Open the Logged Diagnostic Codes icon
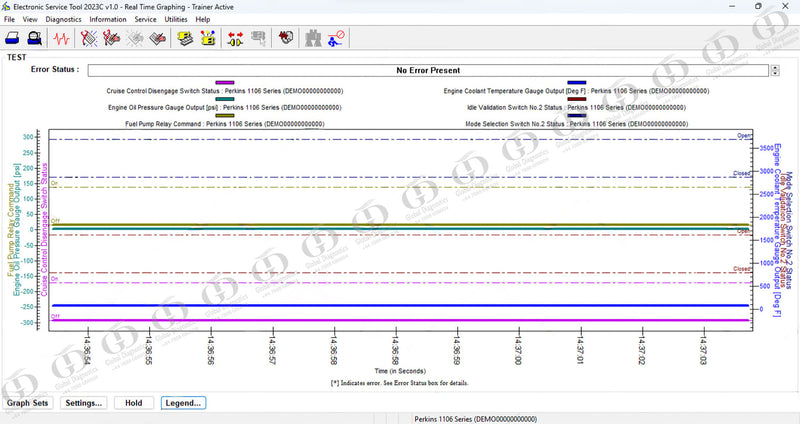The width and height of the screenshot is (800, 424). point(112,38)
